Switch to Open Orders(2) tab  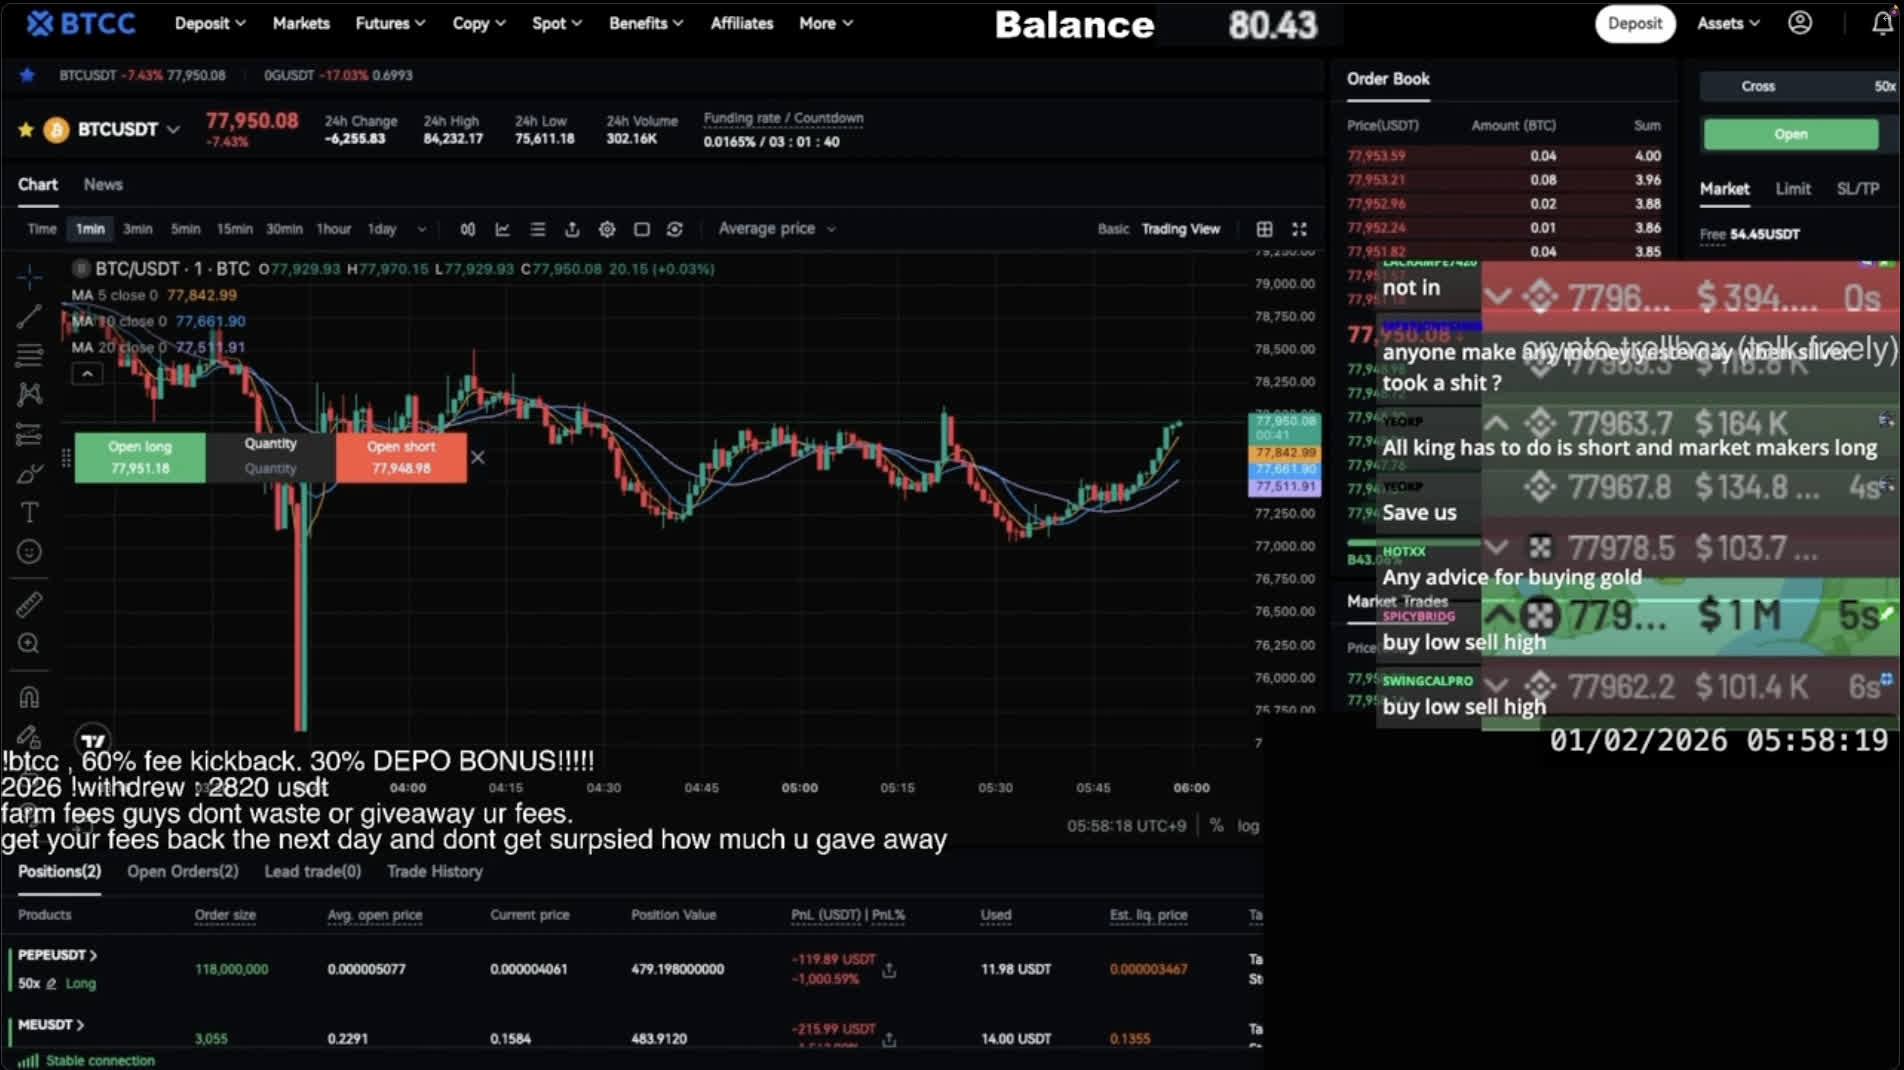pos(183,872)
